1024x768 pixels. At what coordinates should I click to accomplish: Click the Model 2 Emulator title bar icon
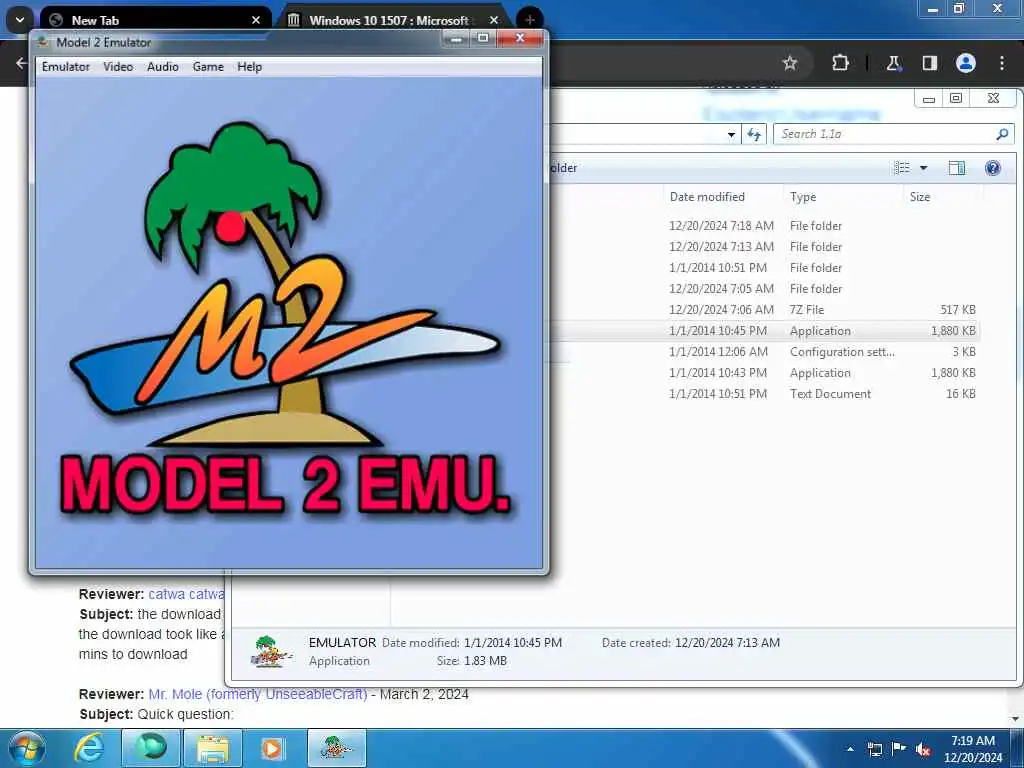pyautogui.click(x=43, y=42)
